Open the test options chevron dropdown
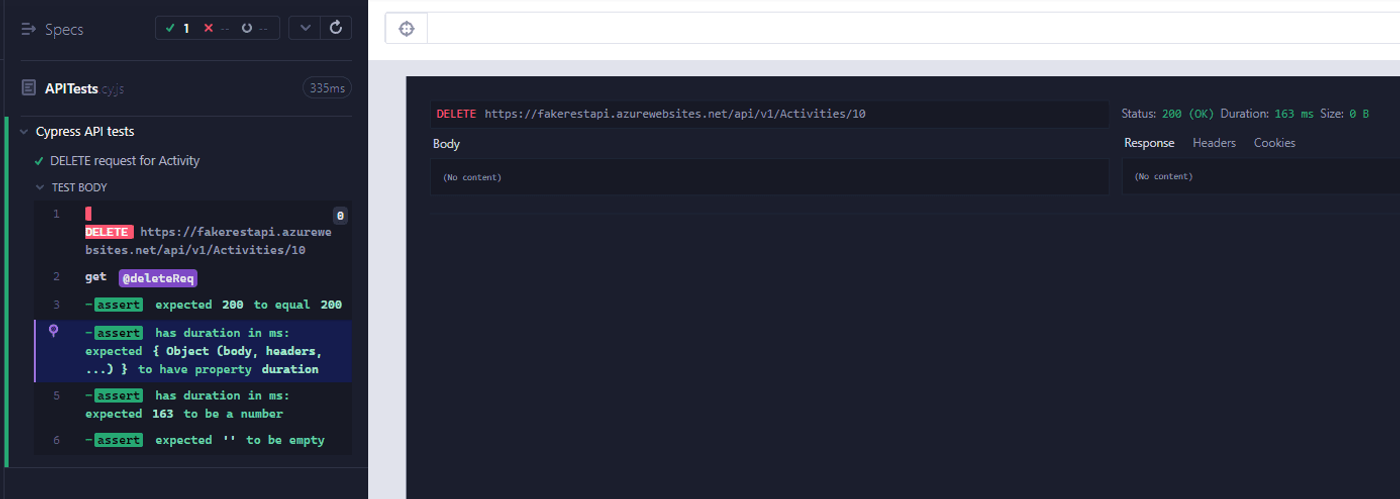Image resolution: width=1400 pixels, height=499 pixels. tap(305, 28)
